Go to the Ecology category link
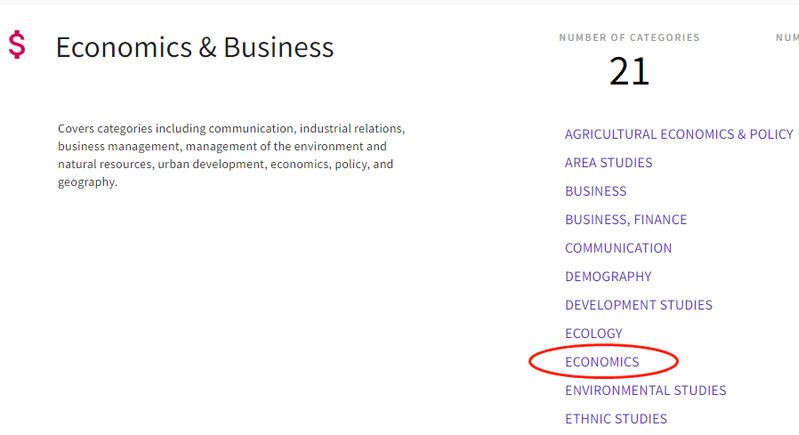The width and height of the screenshot is (799, 435). coord(593,333)
